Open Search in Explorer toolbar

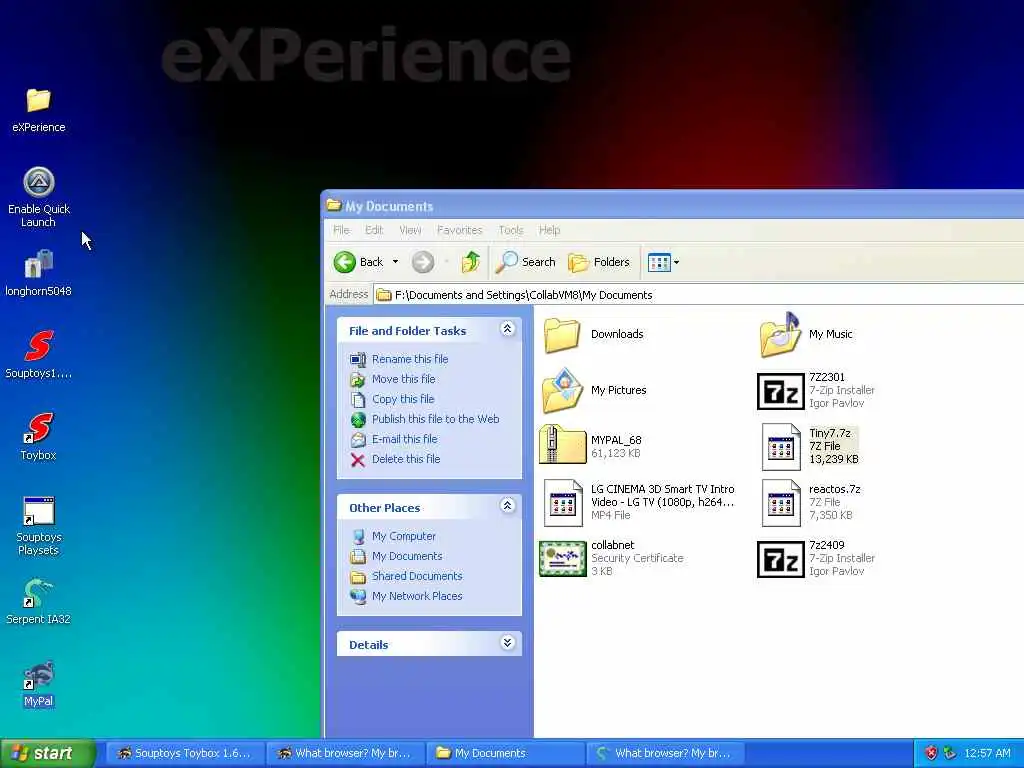(526, 262)
